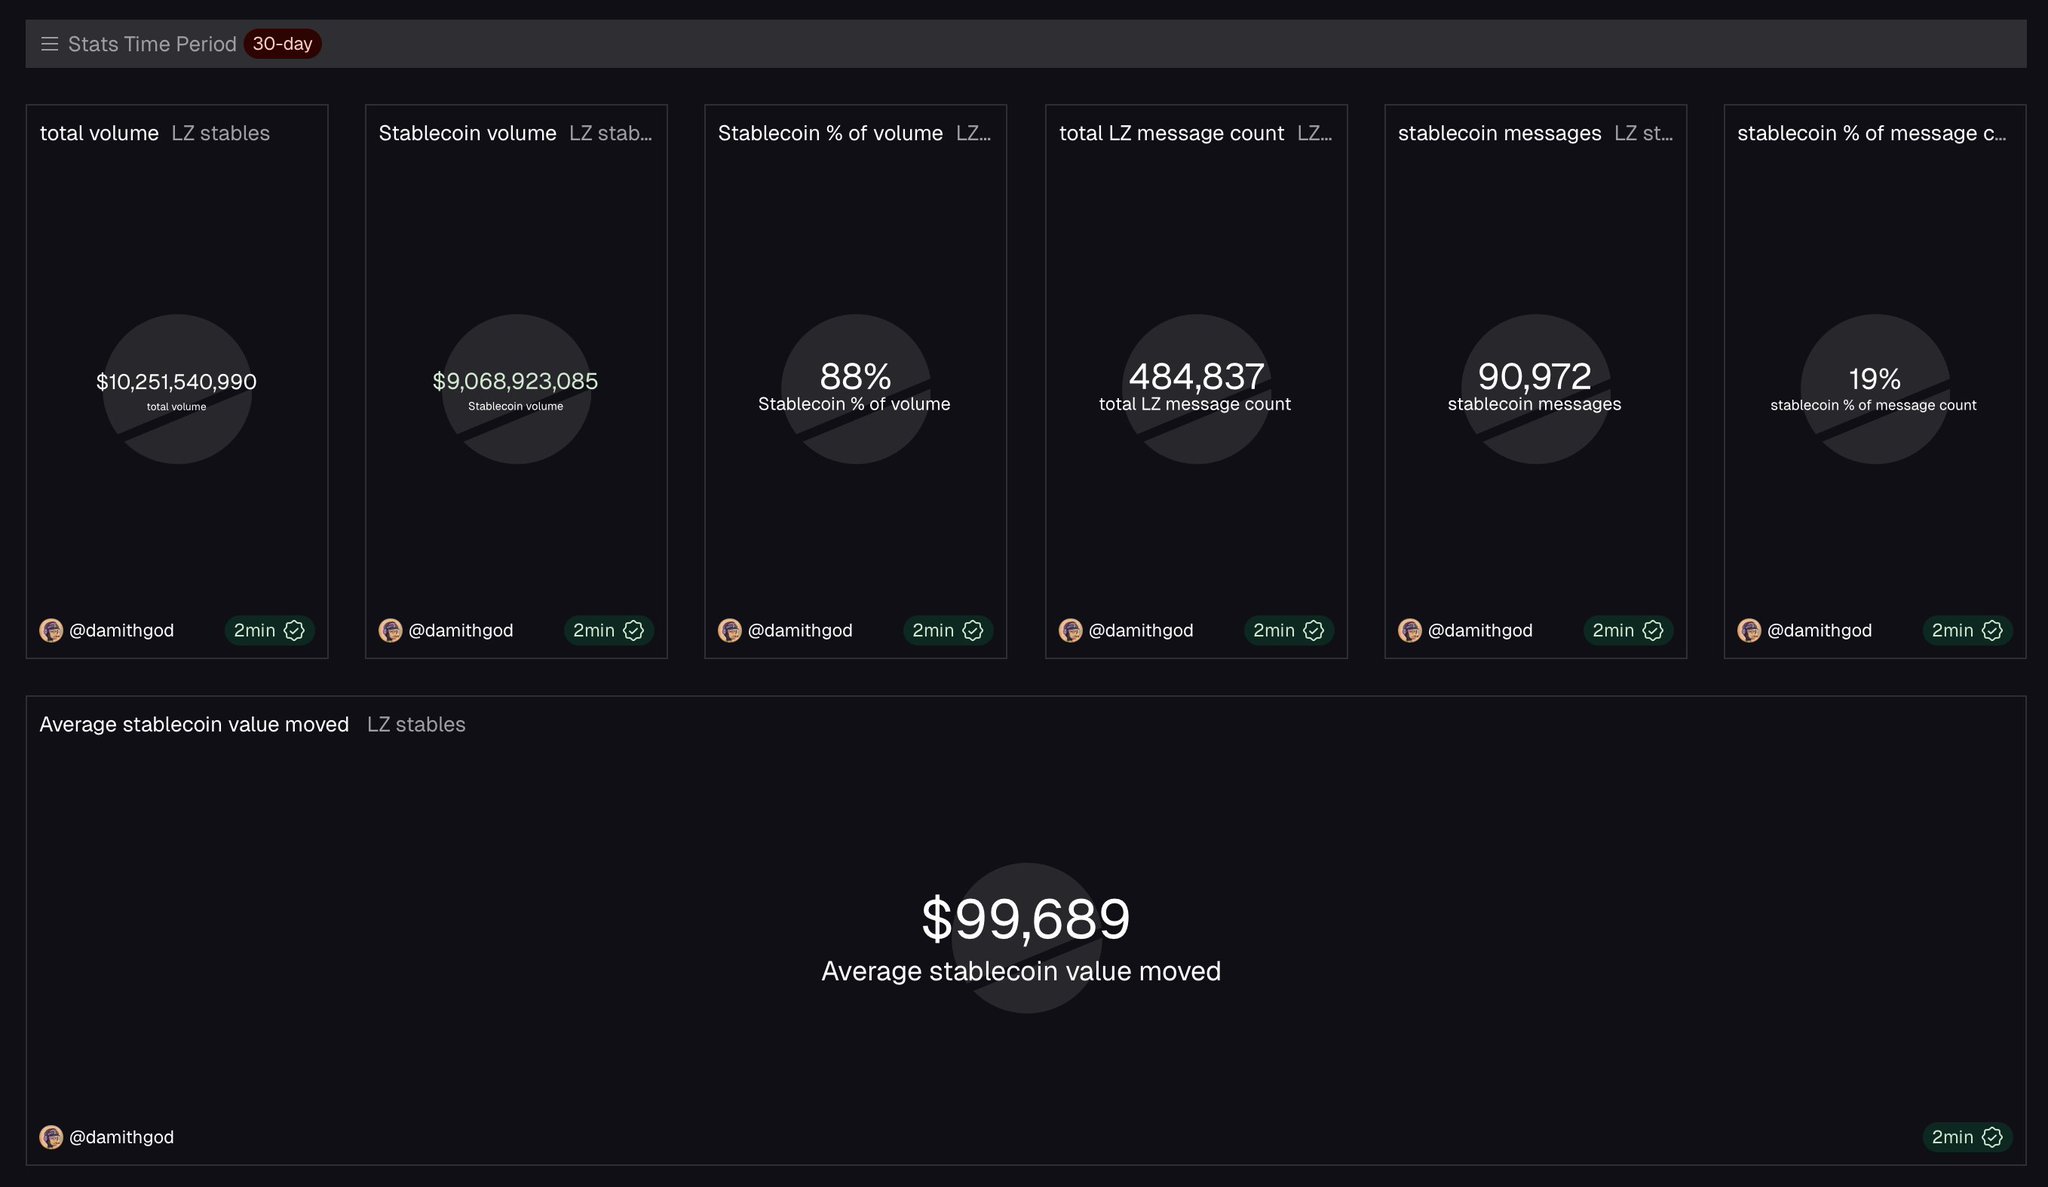Click verified checkmark in total LZ message count card

point(1314,630)
